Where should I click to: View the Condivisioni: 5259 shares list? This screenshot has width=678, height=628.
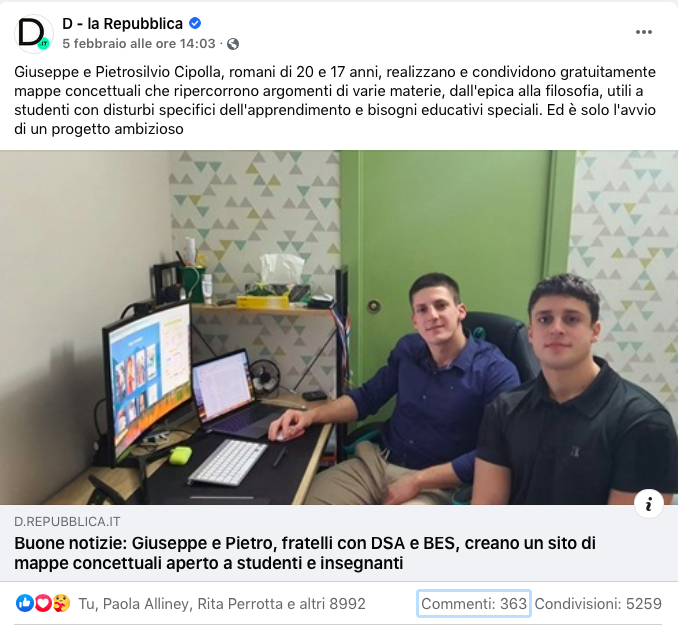click(x=598, y=603)
